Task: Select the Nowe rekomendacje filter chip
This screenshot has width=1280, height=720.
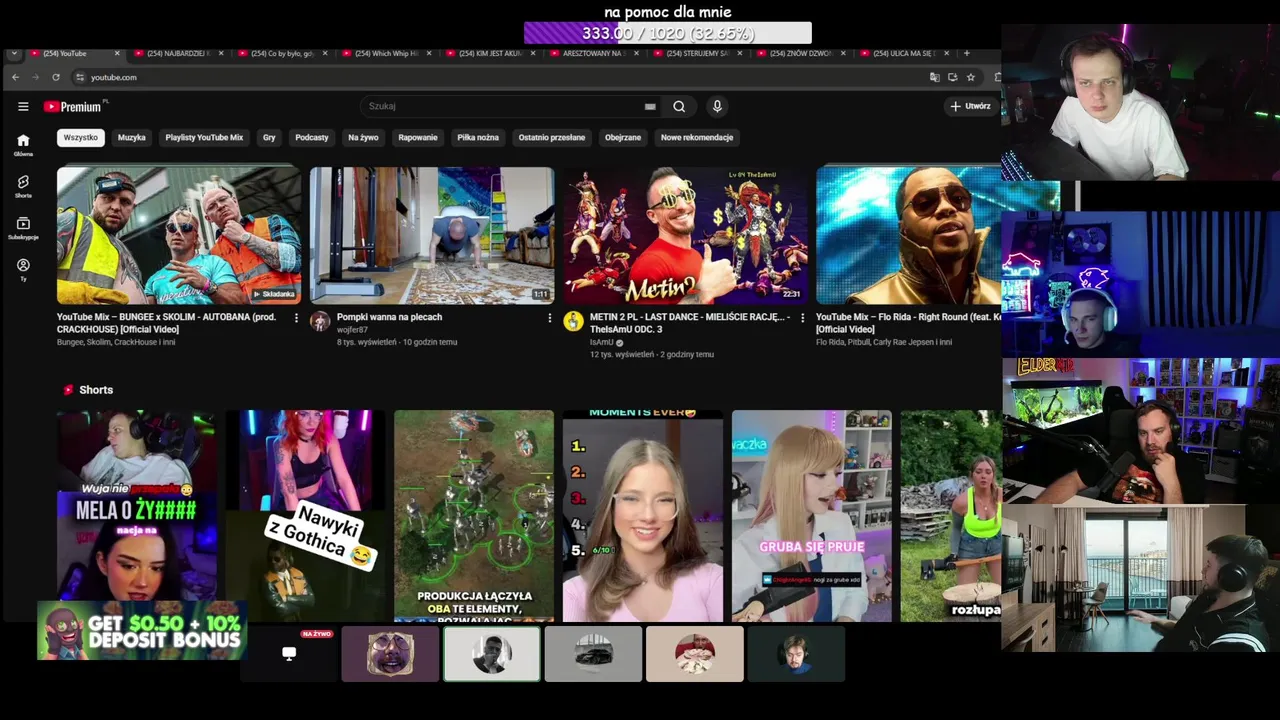Action: point(697,137)
